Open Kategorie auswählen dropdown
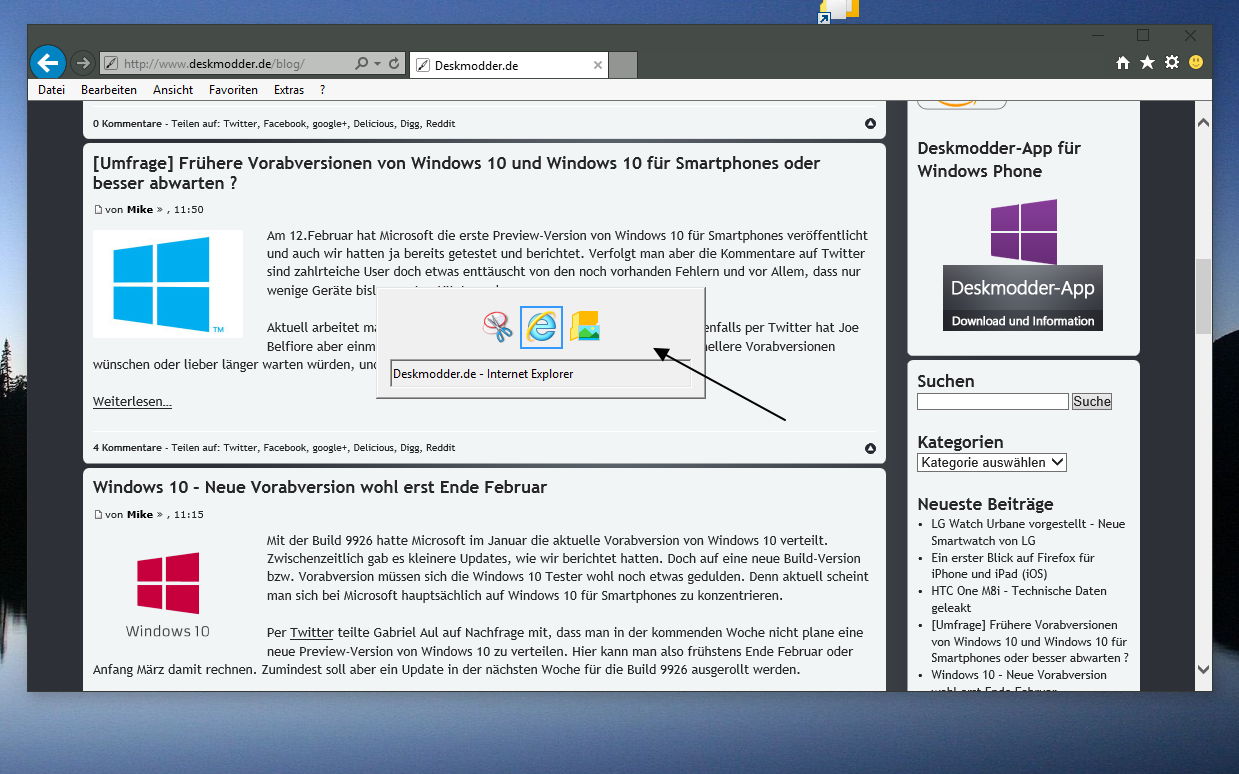This screenshot has height=774, width=1239. tap(992, 462)
